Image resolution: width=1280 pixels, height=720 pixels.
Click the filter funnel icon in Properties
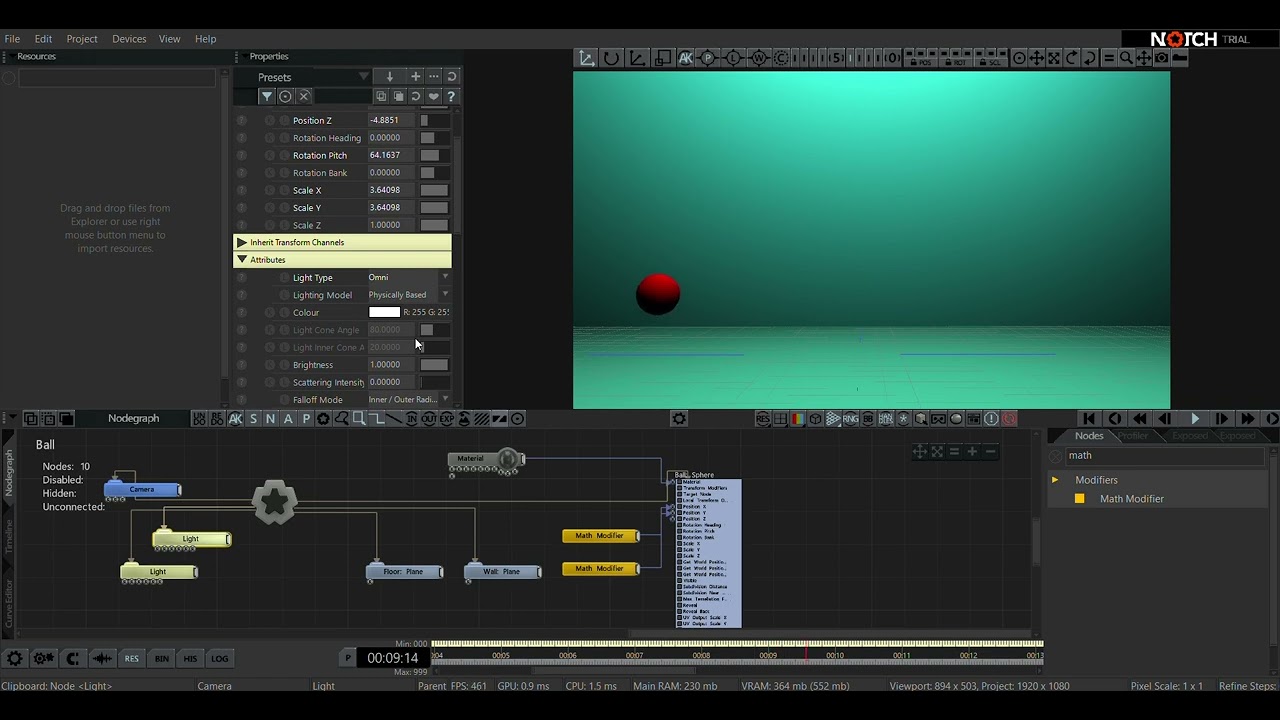point(267,96)
